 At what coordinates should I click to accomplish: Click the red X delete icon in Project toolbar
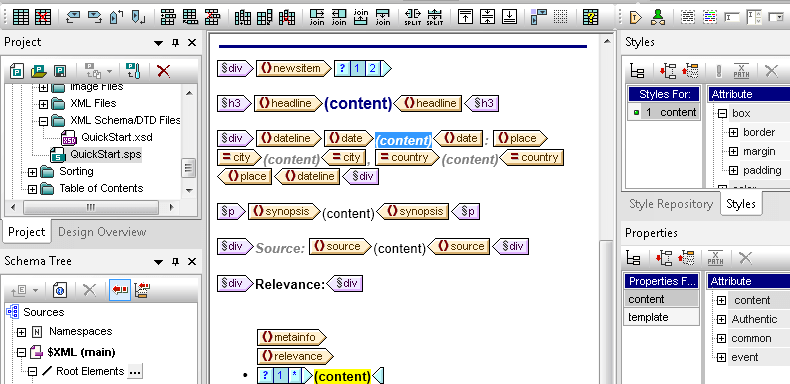[x=163, y=71]
